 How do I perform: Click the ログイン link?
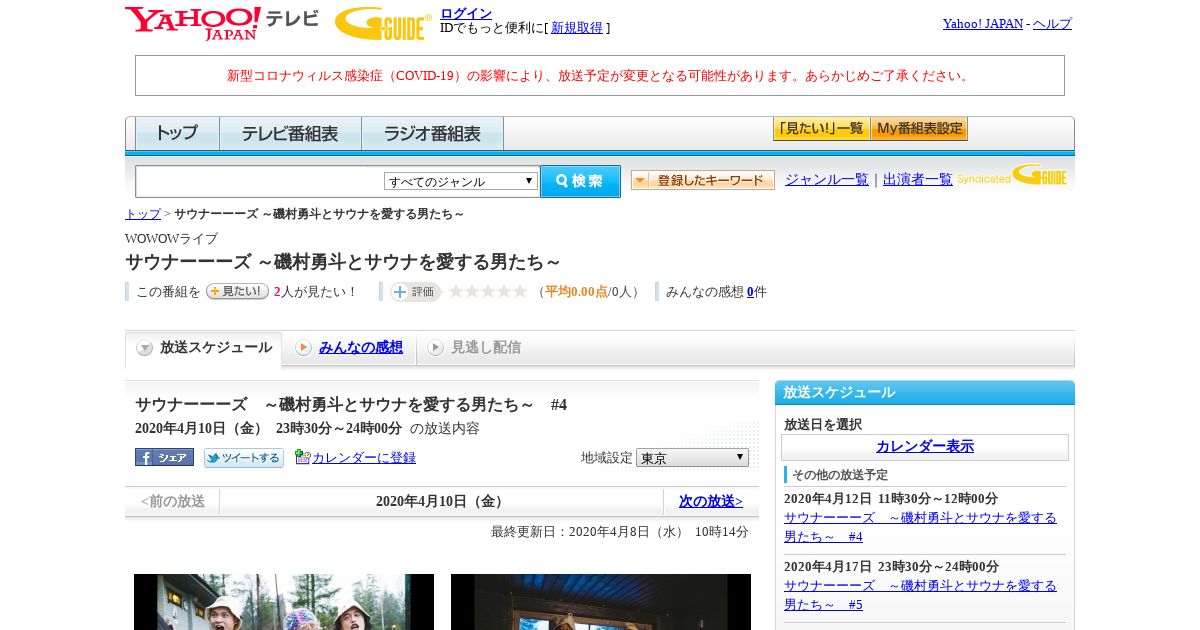(466, 13)
